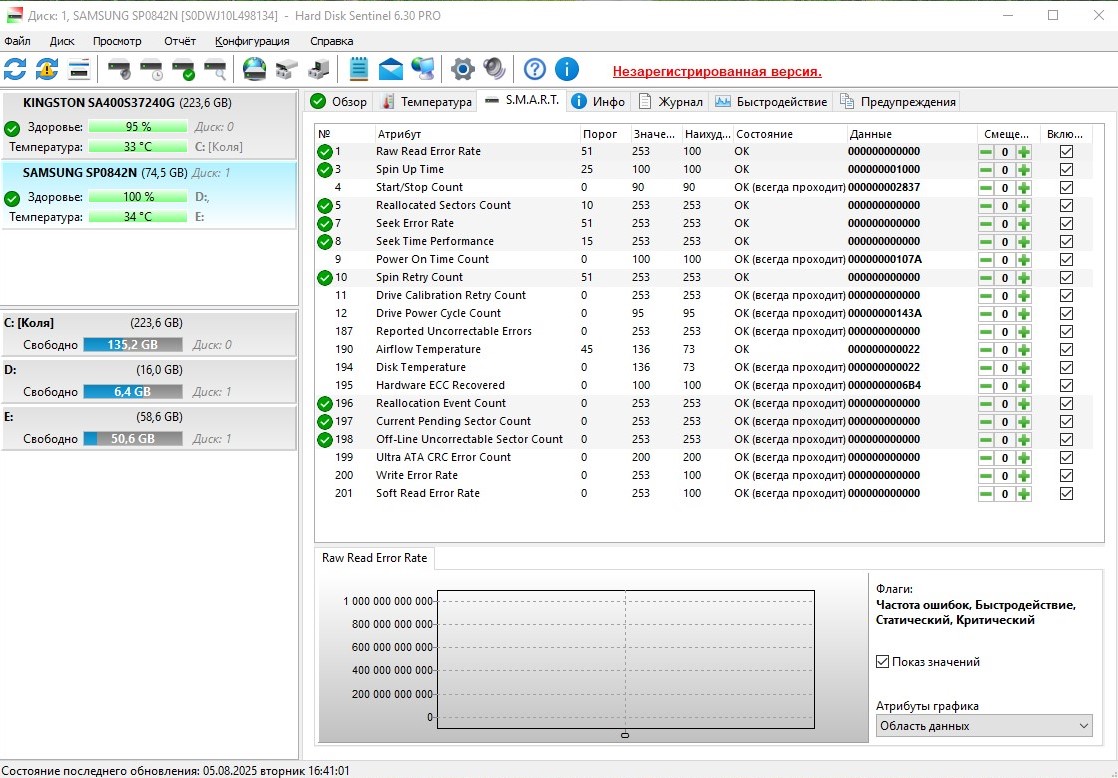Image resolution: width=1118 pixels, height=778 pixels.
Task: Click the blue envelope send email icon
Action: tap(391, 69)
